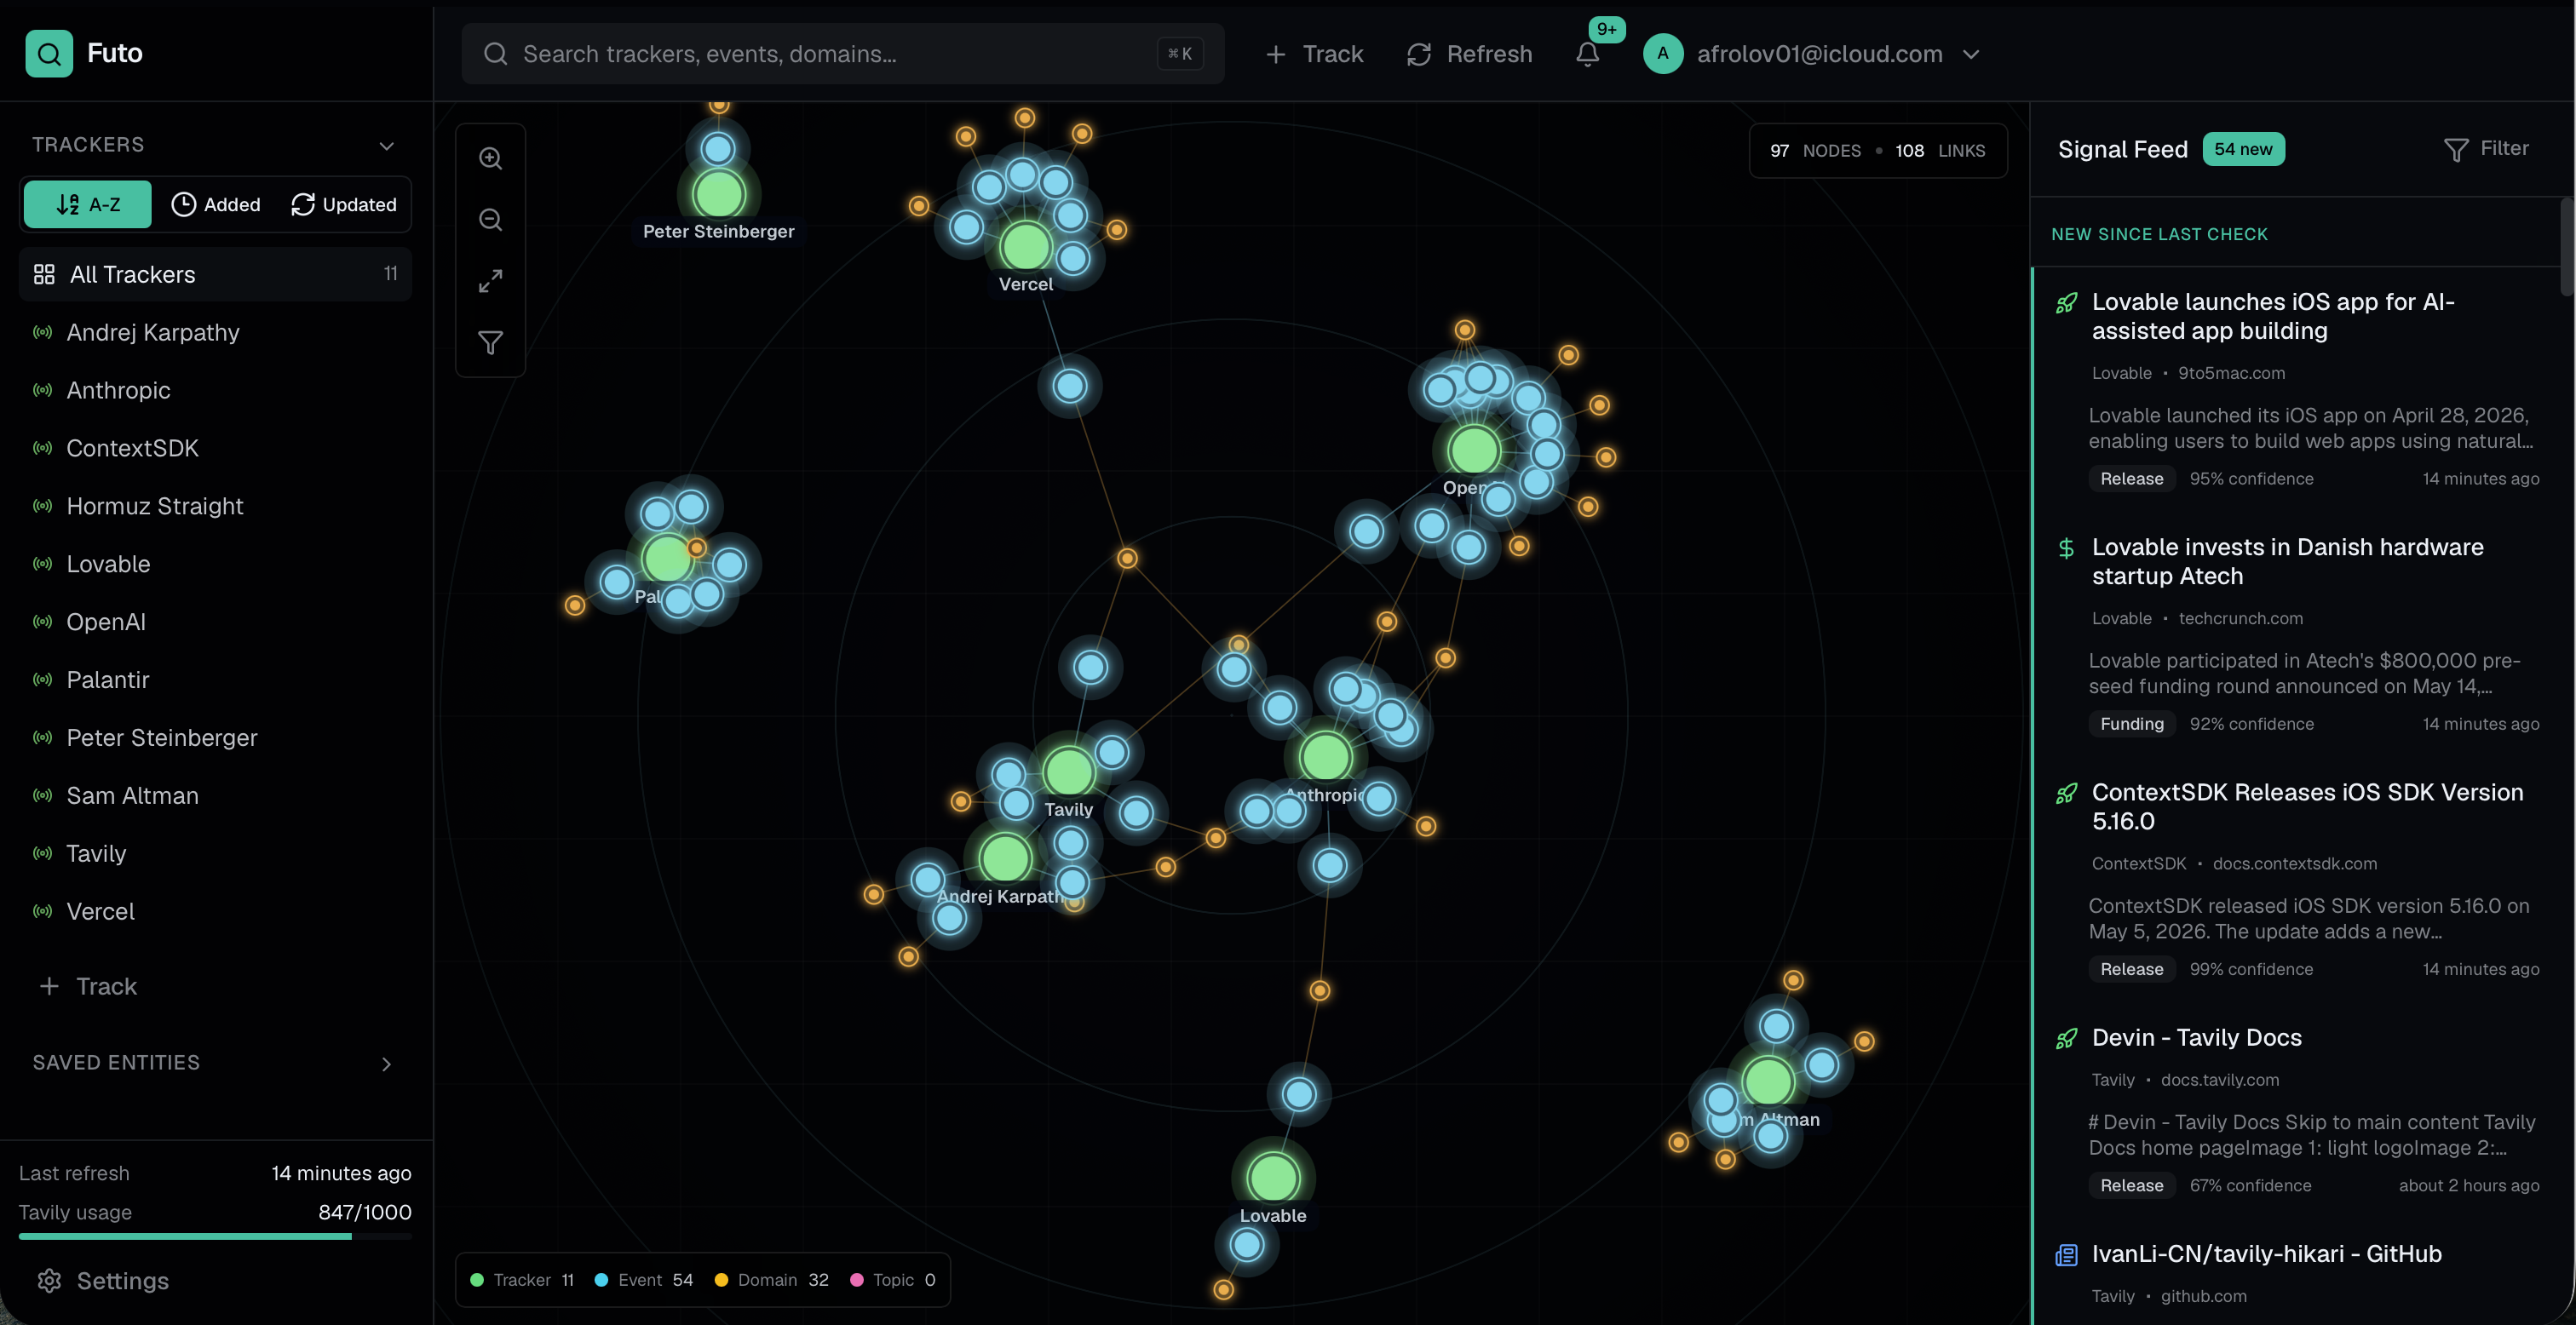The width and height of the screenshot is (2576, 1325).
Task: Expand graph to fullscreen
Action: click(x=490, y=281)
